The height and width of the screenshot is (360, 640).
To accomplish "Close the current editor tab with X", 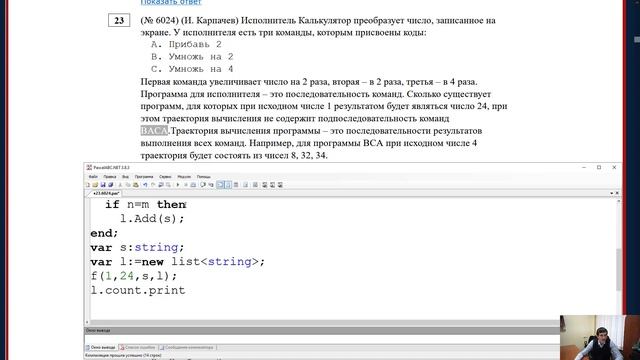I will [x=617, y=193].
